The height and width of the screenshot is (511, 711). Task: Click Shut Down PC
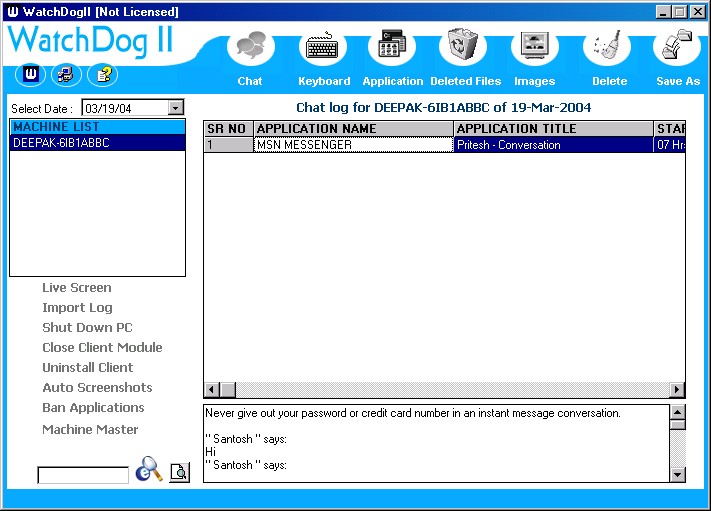[87, 327]
